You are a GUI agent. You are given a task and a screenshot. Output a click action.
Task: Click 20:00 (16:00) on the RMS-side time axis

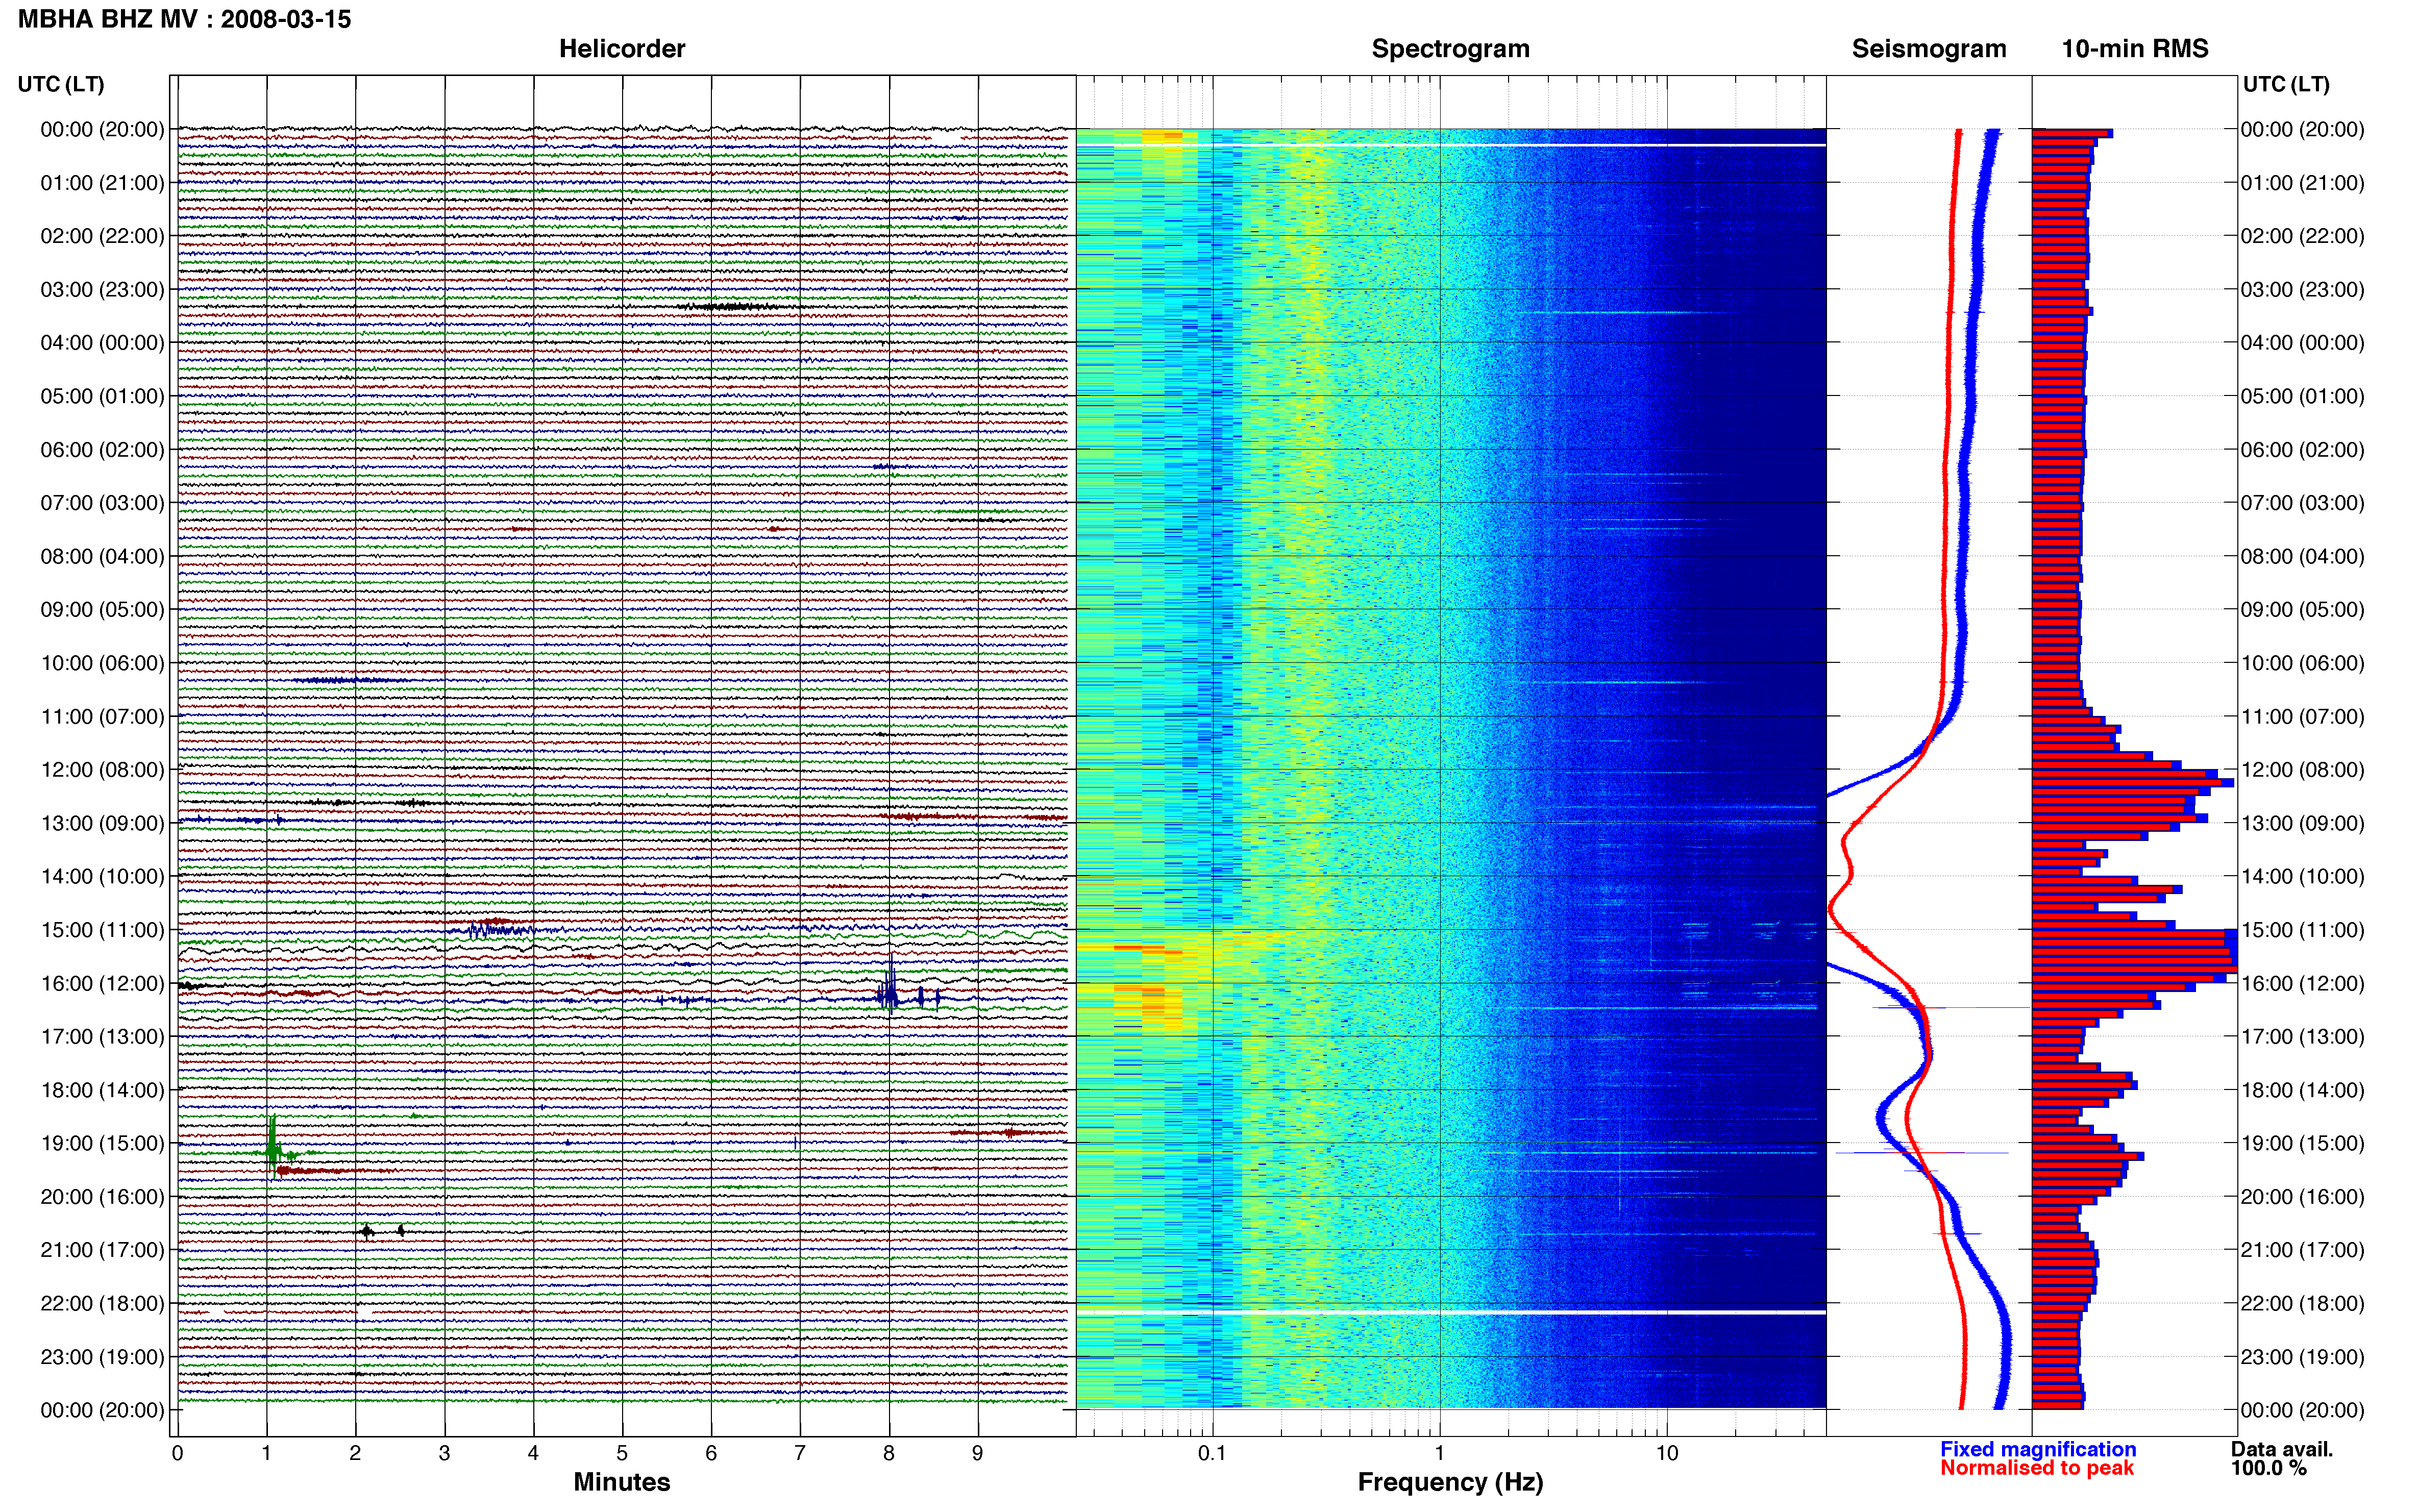(x=2302, y=1197)
